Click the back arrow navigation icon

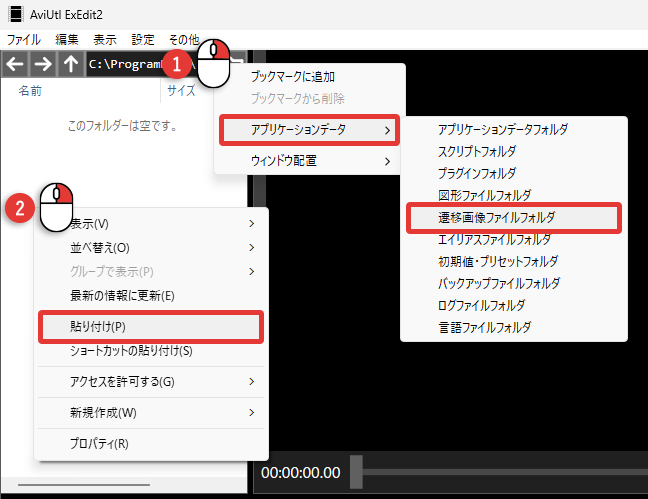click(x=15, y=64)
